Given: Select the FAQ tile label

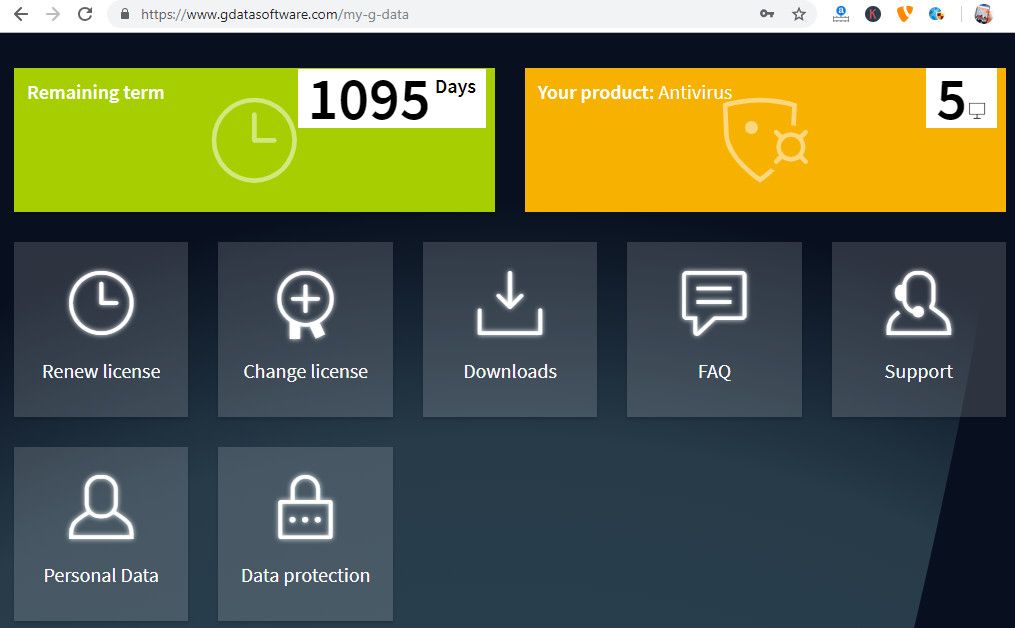Looking at the screenshot, I should point(714,372).
